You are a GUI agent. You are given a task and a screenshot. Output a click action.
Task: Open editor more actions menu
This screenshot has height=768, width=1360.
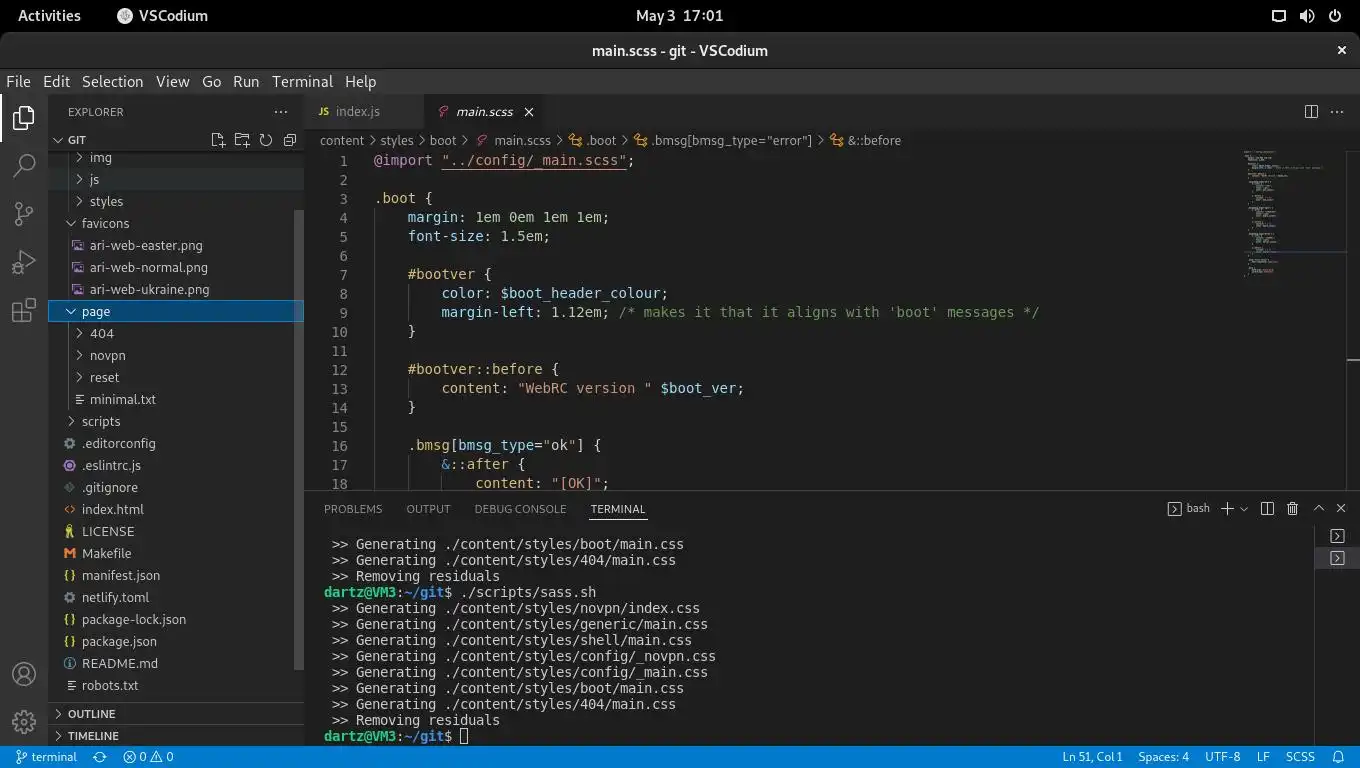point(1337,112)
